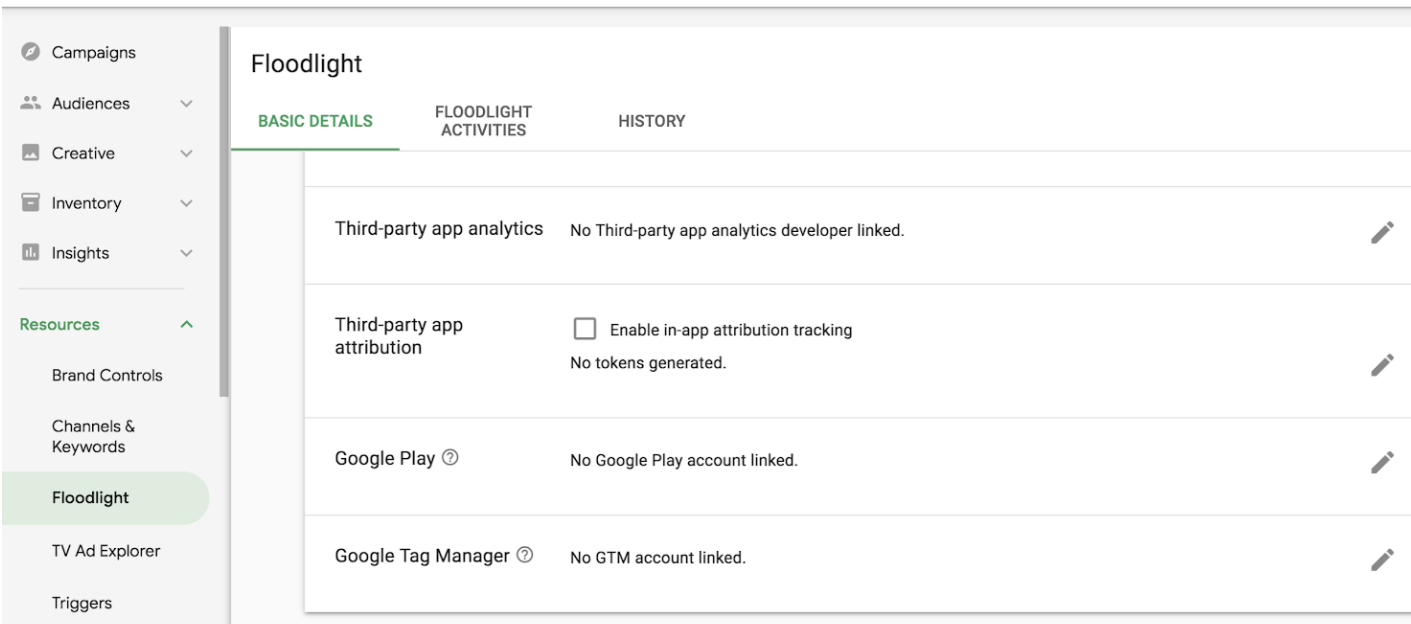This screenshot has height=624, width=1411.
Task: Click the Campaigns compass icon
Action: (x=28, y=53)
